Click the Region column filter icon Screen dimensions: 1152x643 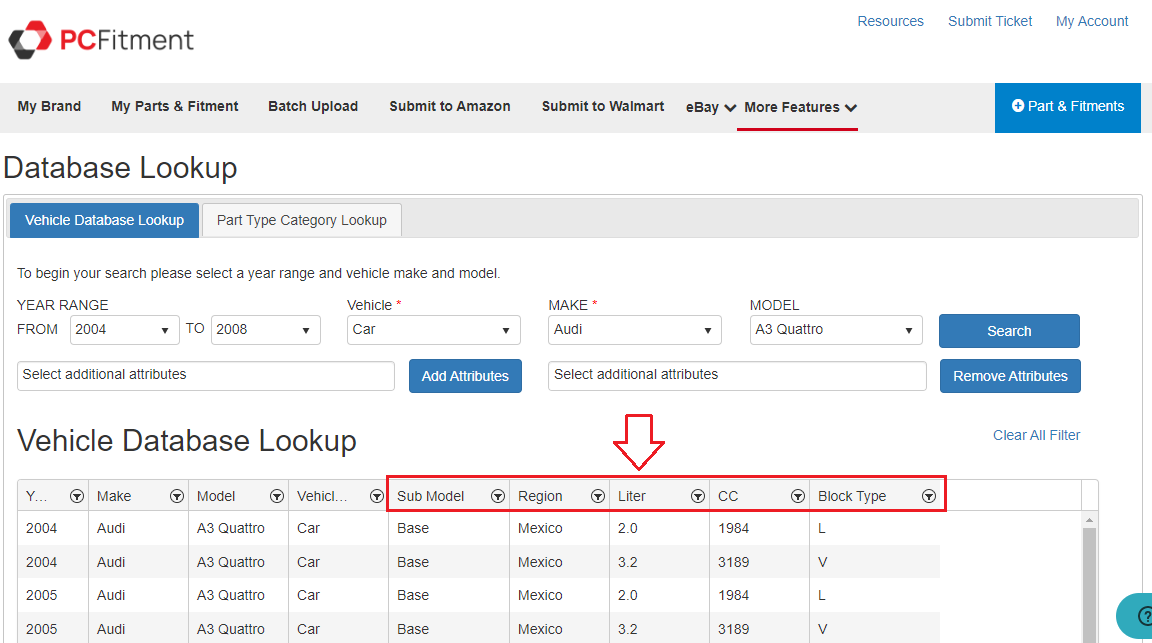pos(598,496)
